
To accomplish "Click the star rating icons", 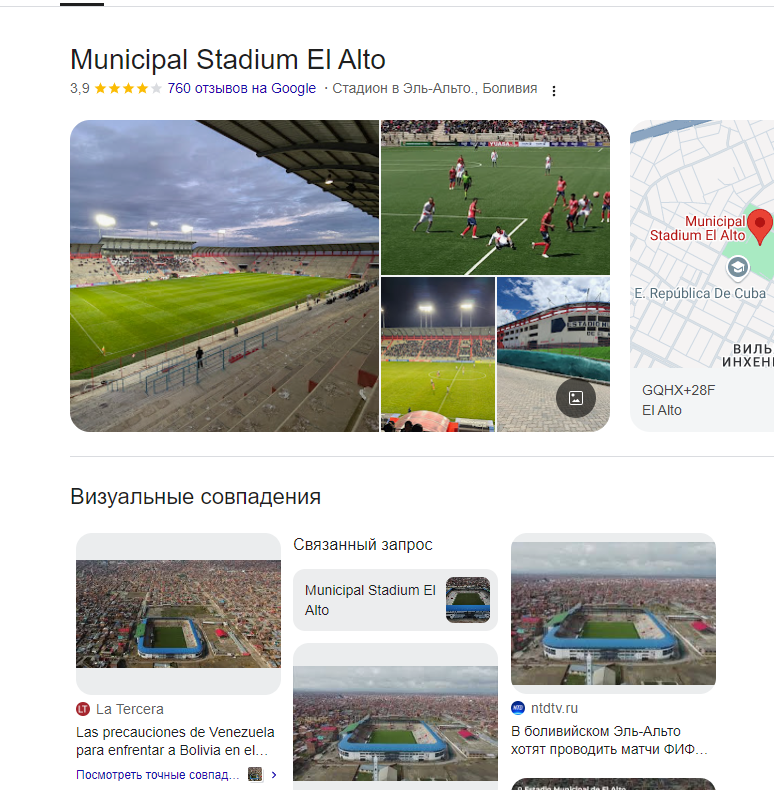I will tap(128, 89).
